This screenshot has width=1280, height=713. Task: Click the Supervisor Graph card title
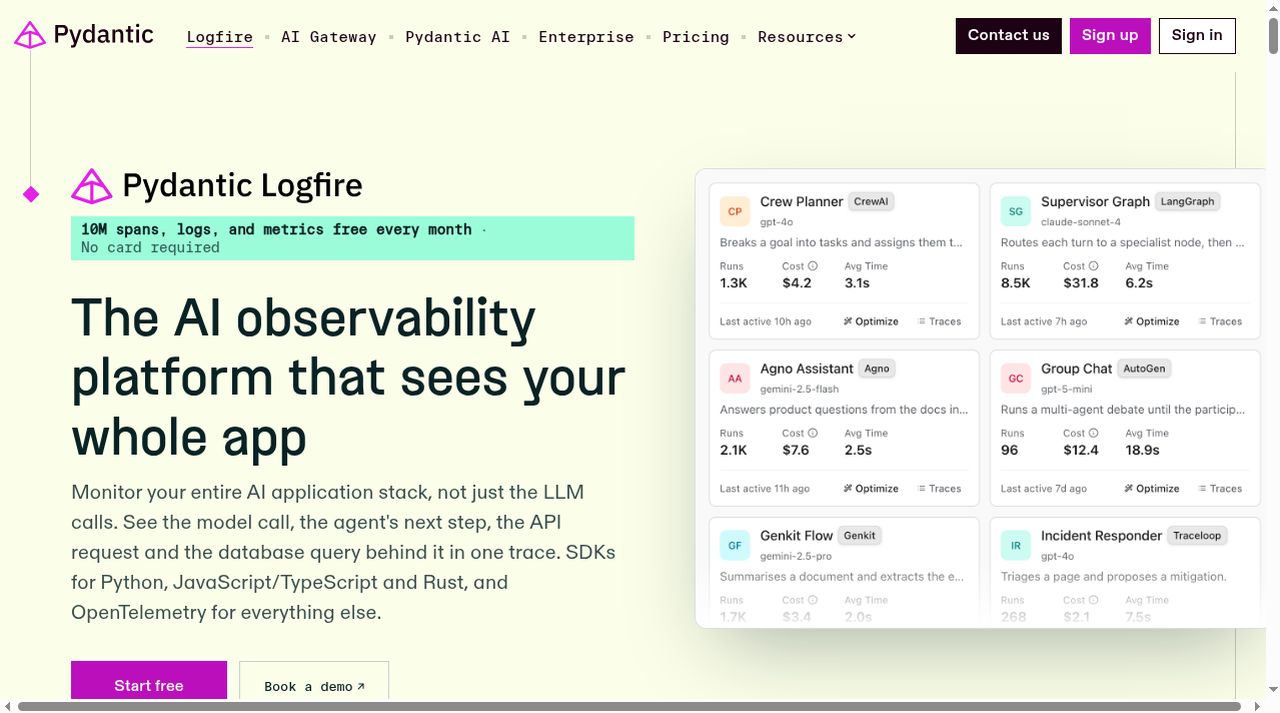(1095, 201)
